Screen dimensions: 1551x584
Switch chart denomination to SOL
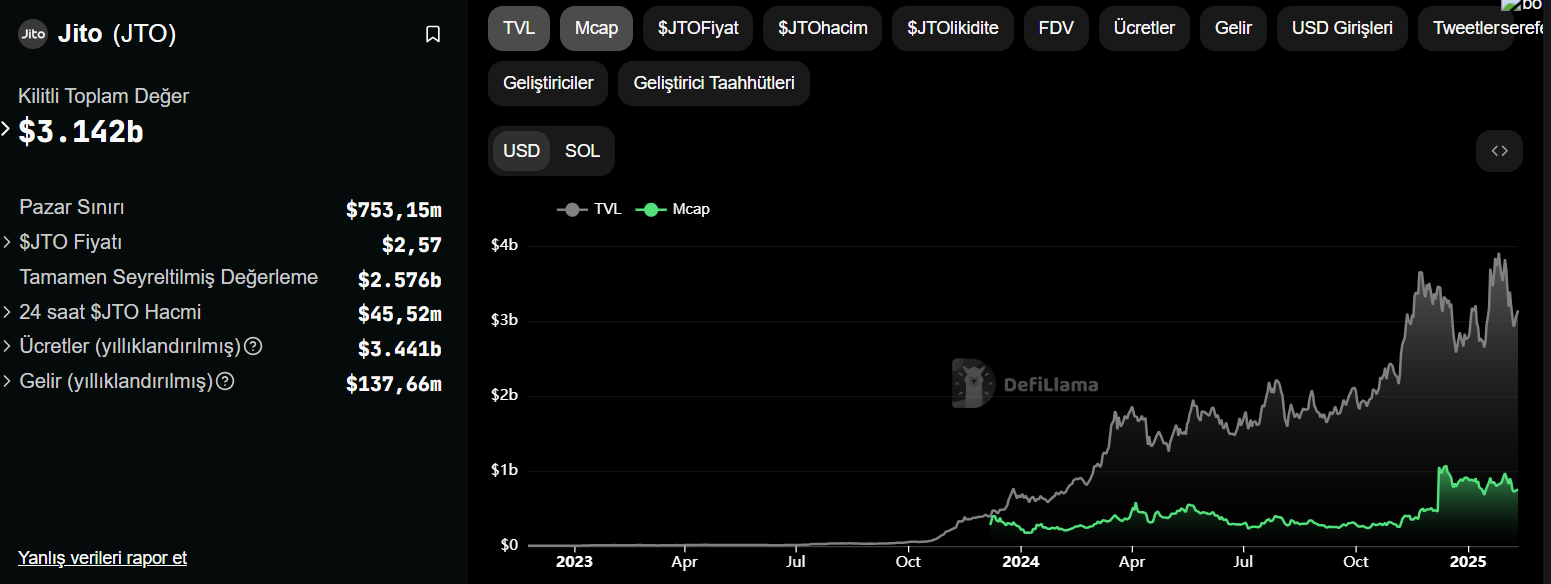coord(582,151)
